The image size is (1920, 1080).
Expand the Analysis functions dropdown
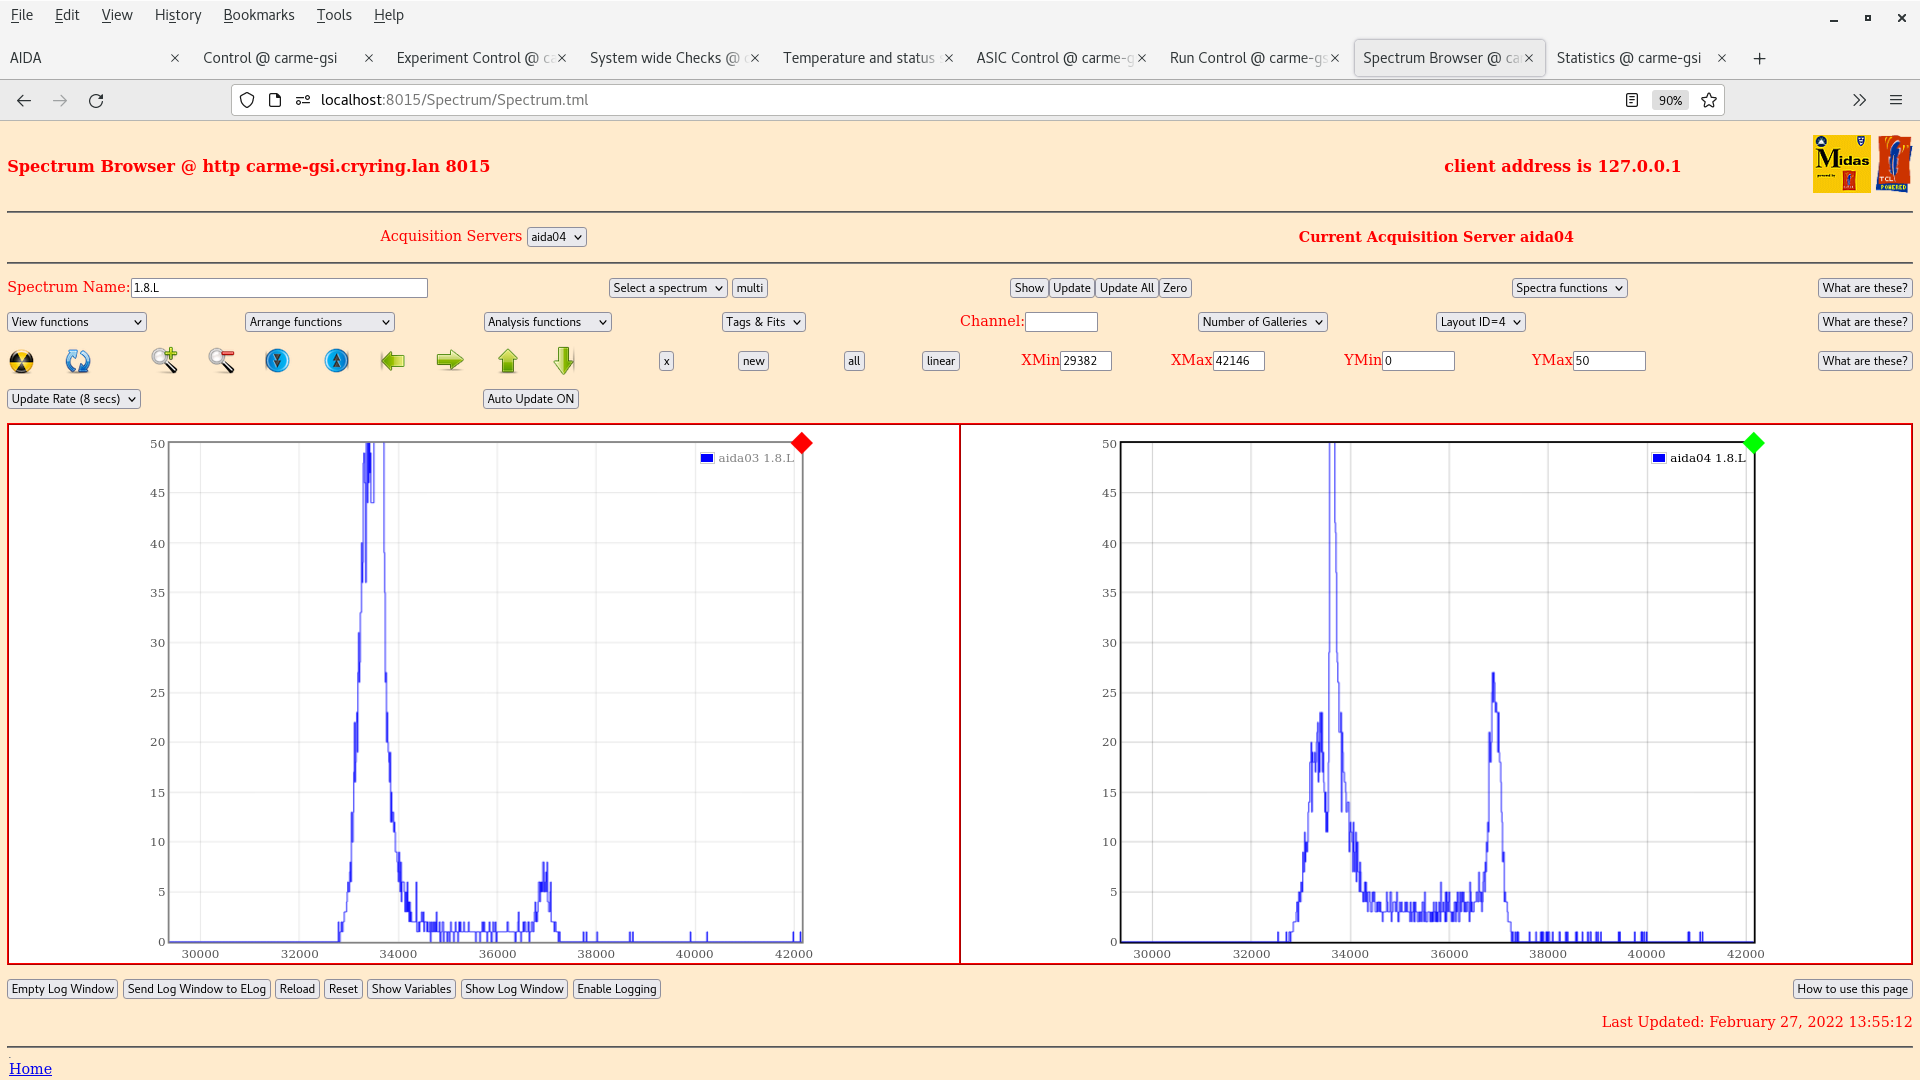pos(547,322)
